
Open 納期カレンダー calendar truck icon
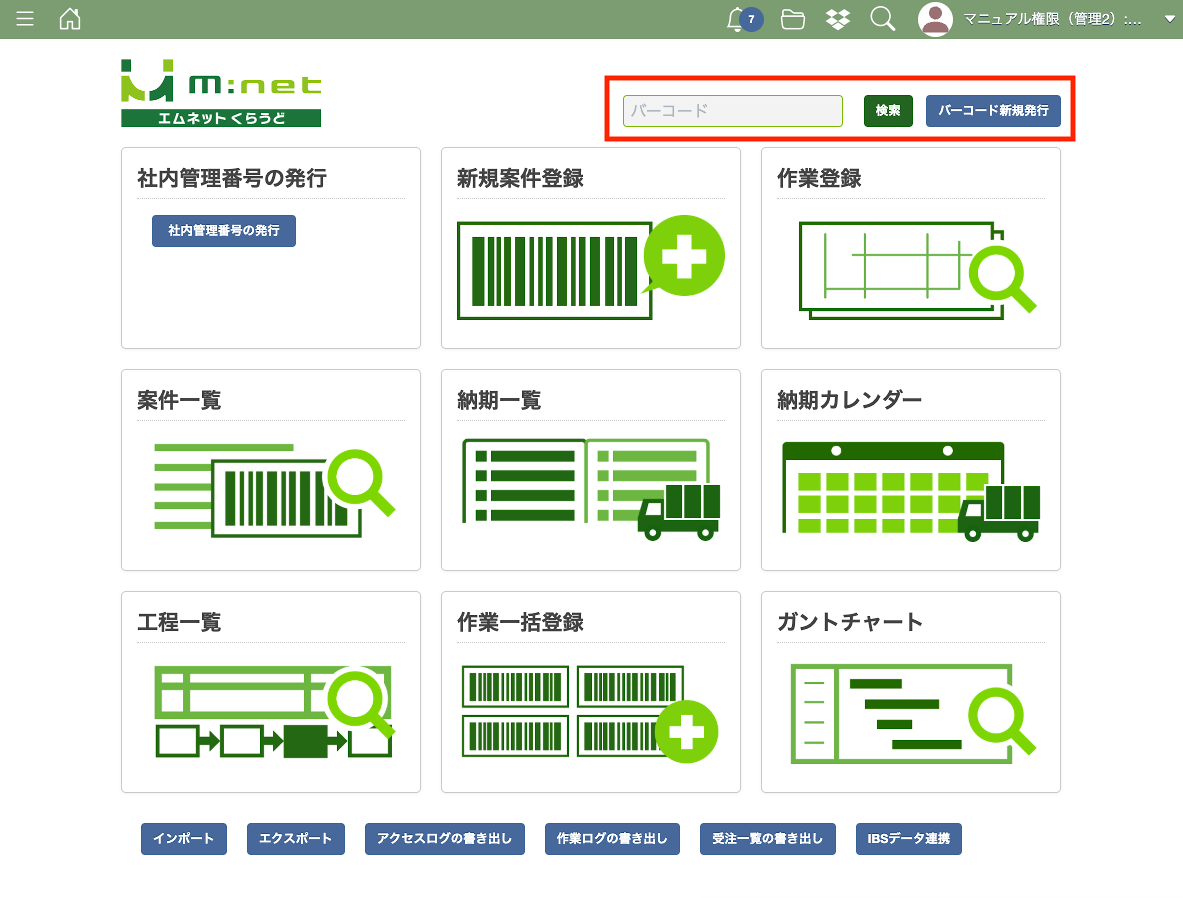[910, 491]
